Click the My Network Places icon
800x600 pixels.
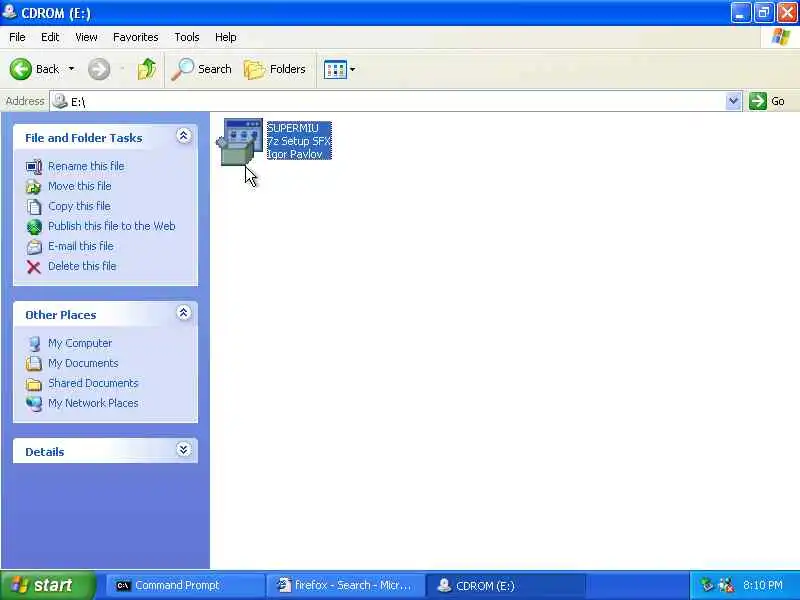pyautogui.click(x=34, y=404)
